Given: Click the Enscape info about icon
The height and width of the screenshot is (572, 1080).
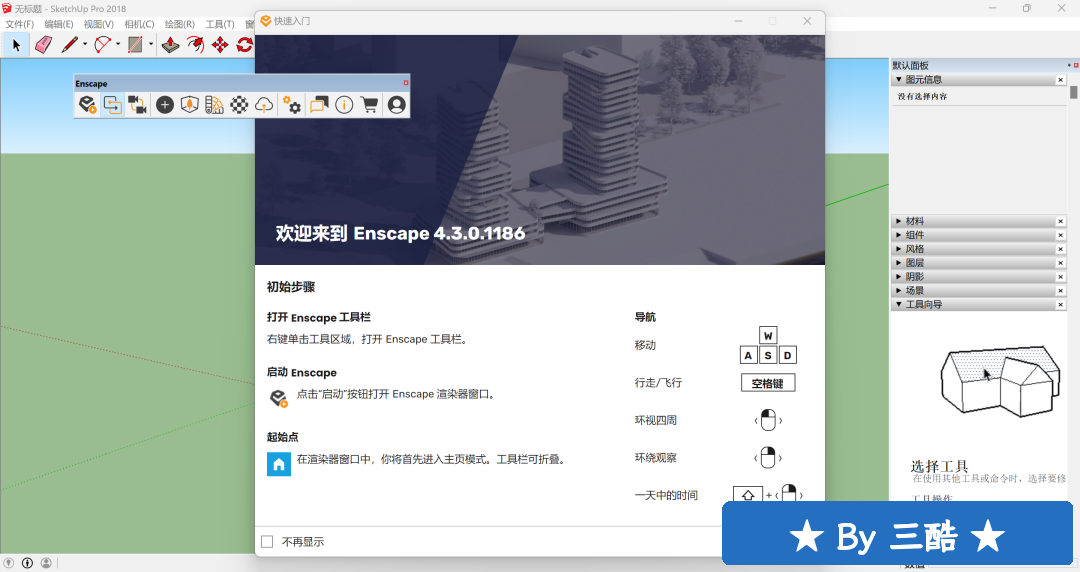Looking at the screenshot, I should click(x=344, y=105).
